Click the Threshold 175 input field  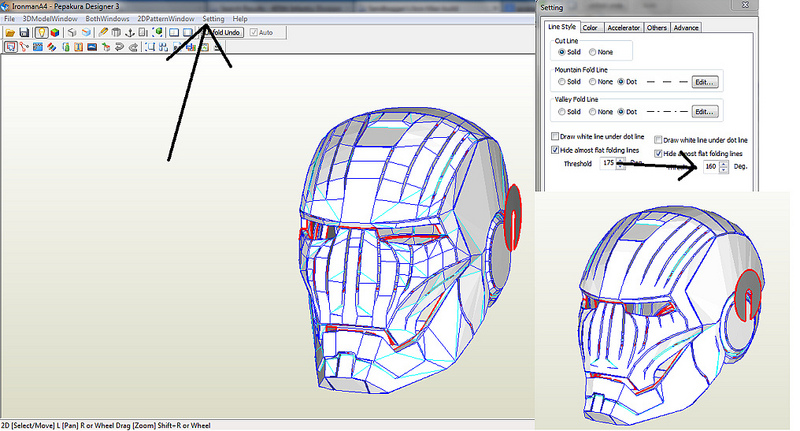click(x=607, y=163)
